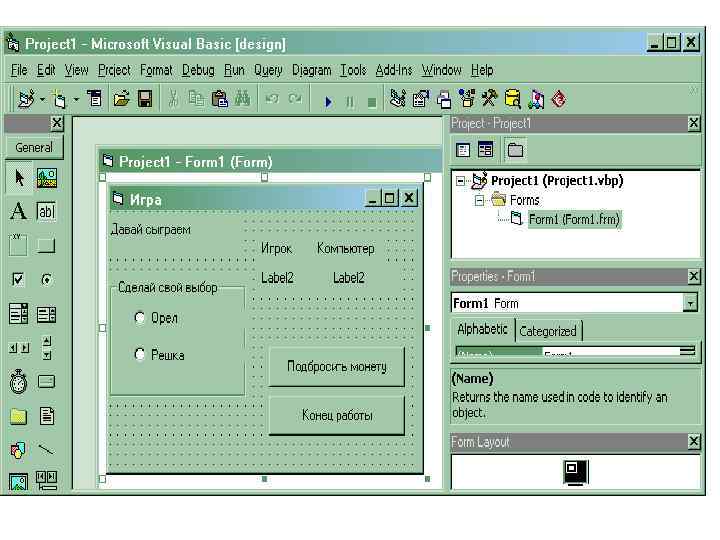Collapse the Project1 (Project1.vbp) node
720x540 pixels.
(460, 181)
